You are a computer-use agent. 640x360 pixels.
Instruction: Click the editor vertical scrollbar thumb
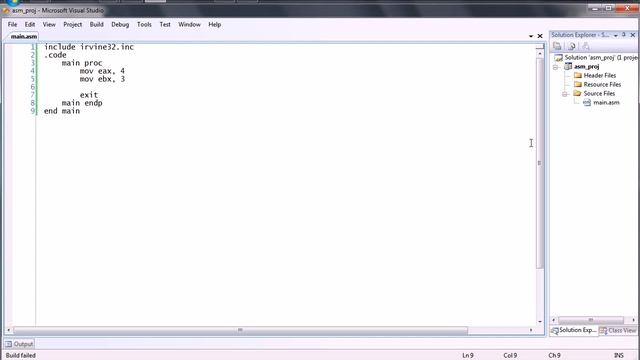pos(540,163)
